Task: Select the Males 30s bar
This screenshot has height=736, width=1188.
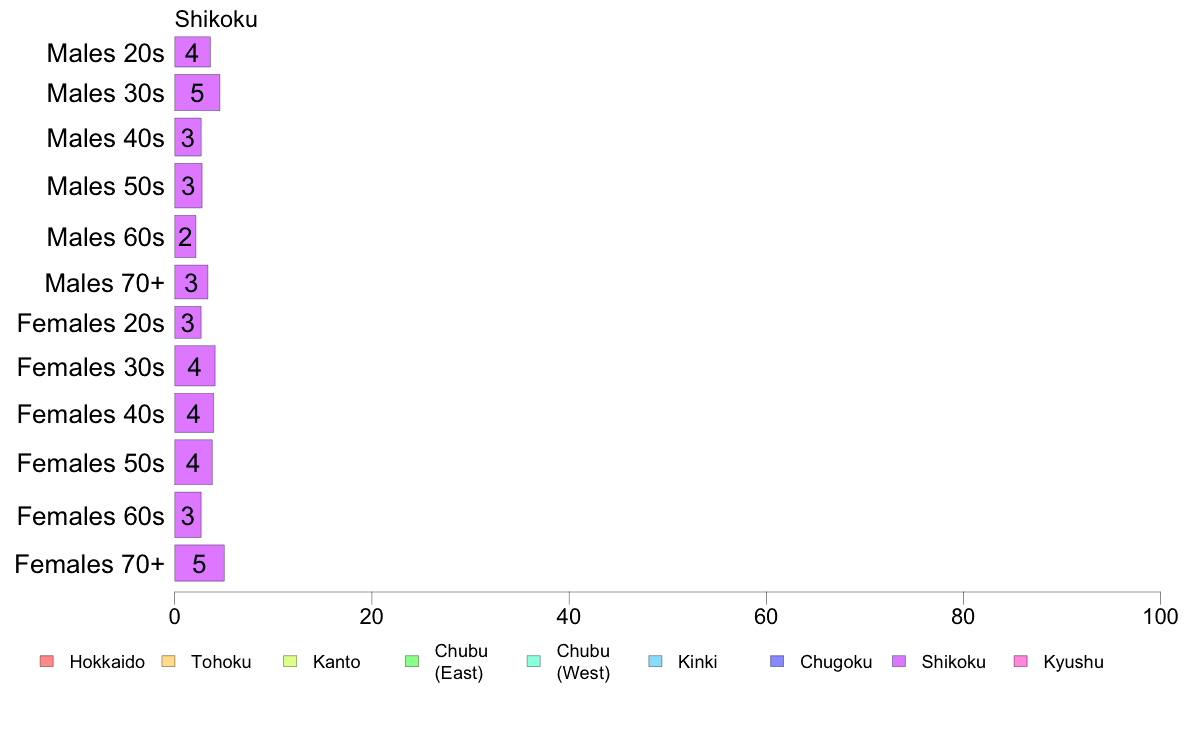Action: click(197, 92)
